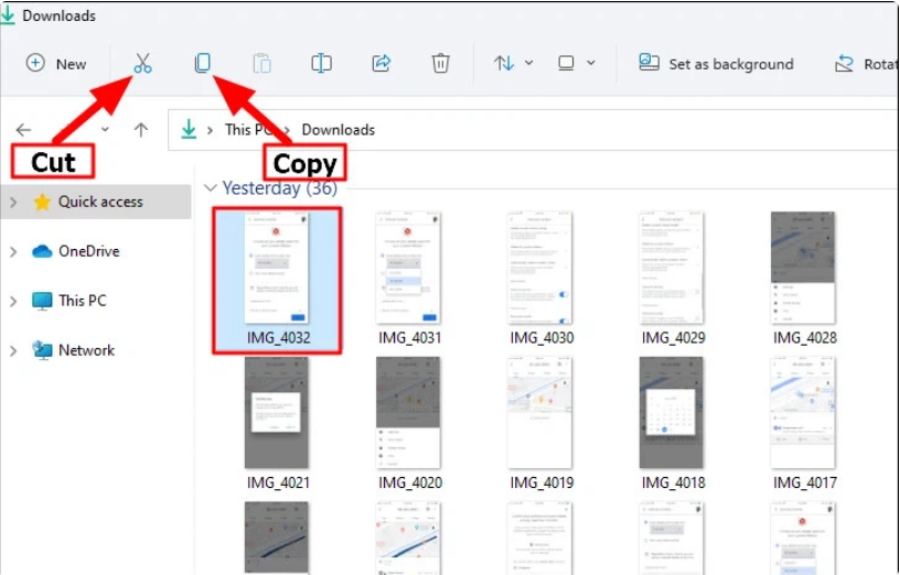Viewport: 900px width, 575px height.
Task: Click the Delete trash can icon
Action: (x=440, y=63)
